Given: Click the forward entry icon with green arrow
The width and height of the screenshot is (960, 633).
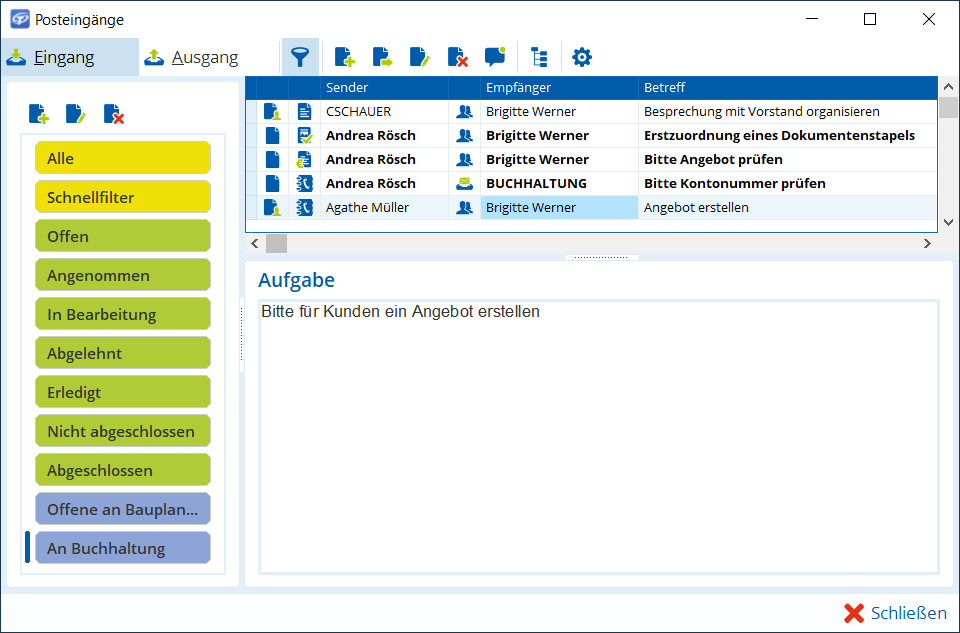Looking at the screenshot, I should (383, 57).
